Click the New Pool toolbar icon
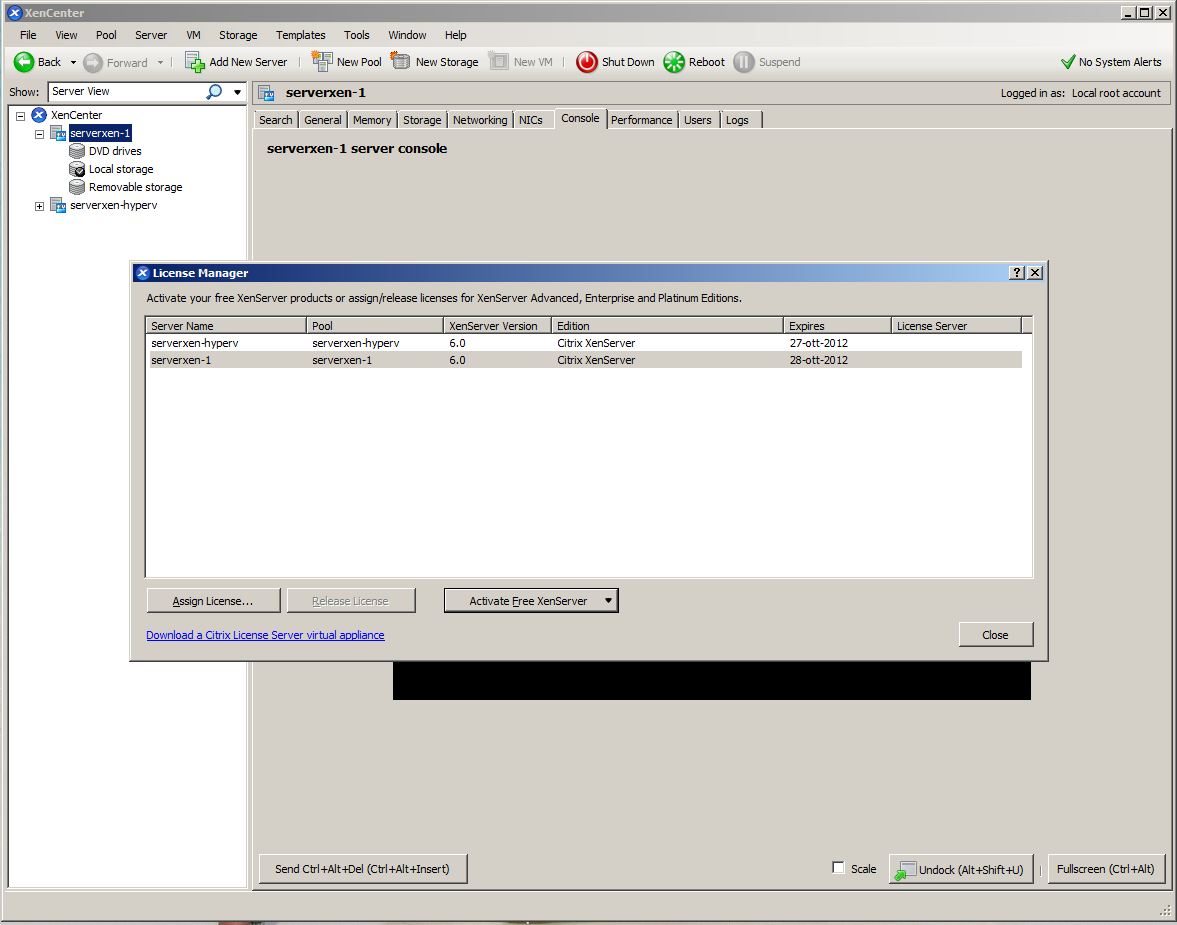 pos(322,62)
